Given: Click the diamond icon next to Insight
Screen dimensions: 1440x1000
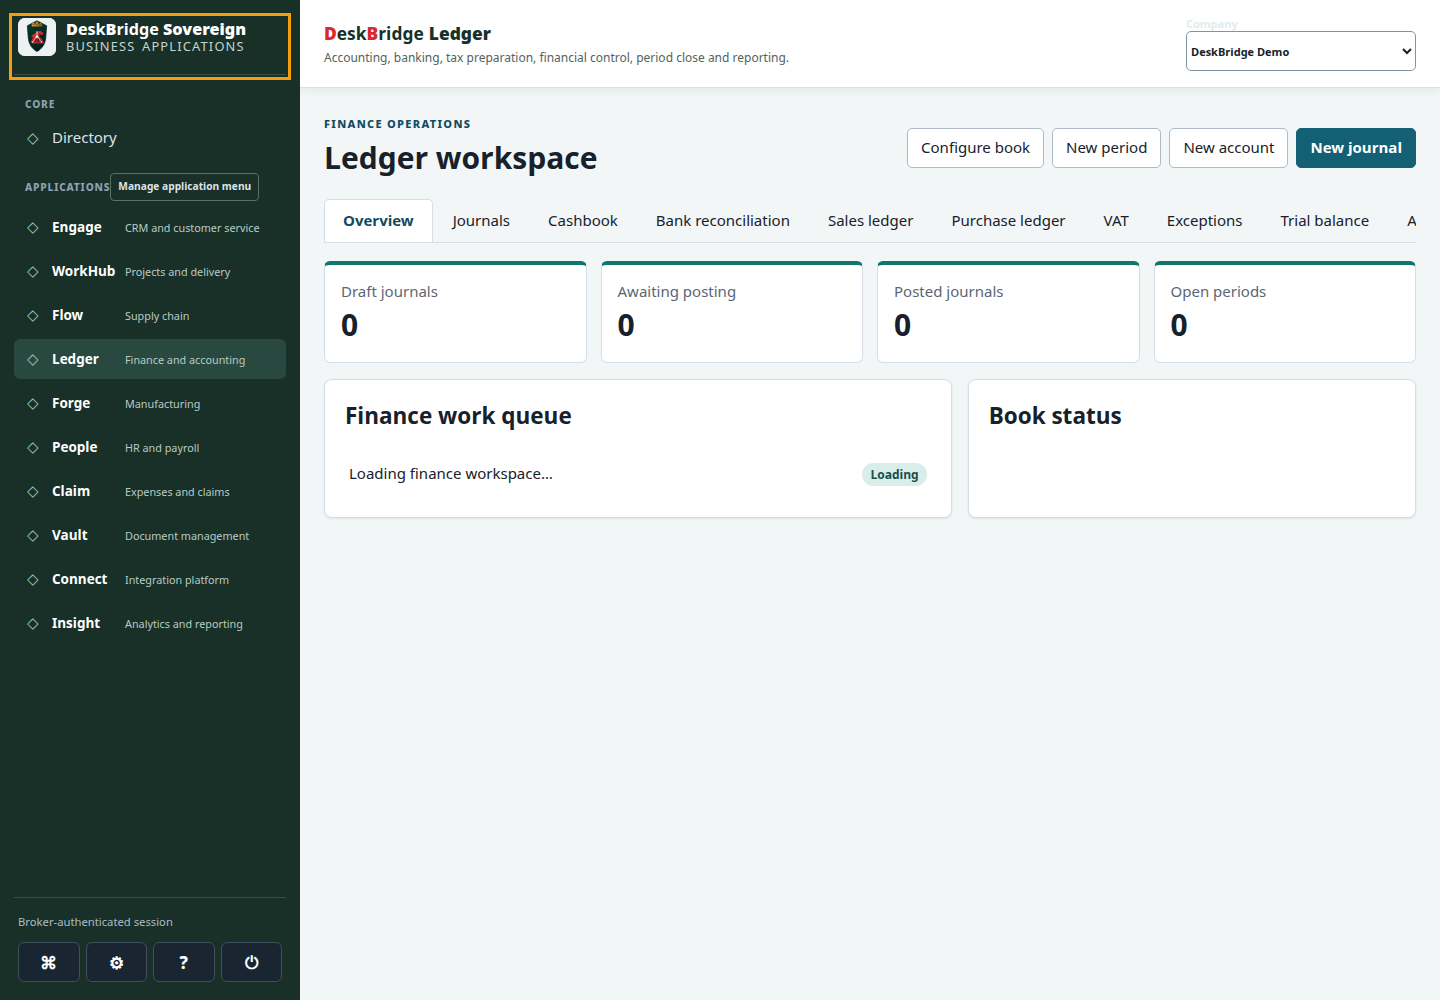Looking at the screenshot, I should tap(33, 624).
